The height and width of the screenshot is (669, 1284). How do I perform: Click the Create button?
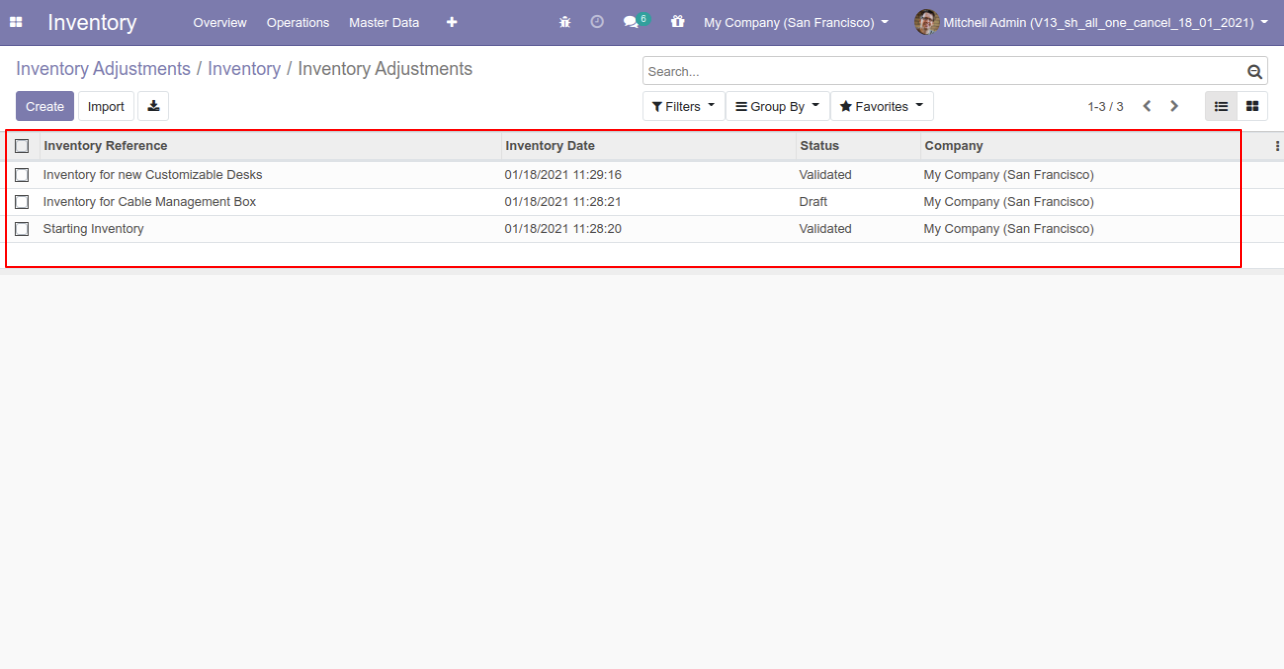(45, 106)
